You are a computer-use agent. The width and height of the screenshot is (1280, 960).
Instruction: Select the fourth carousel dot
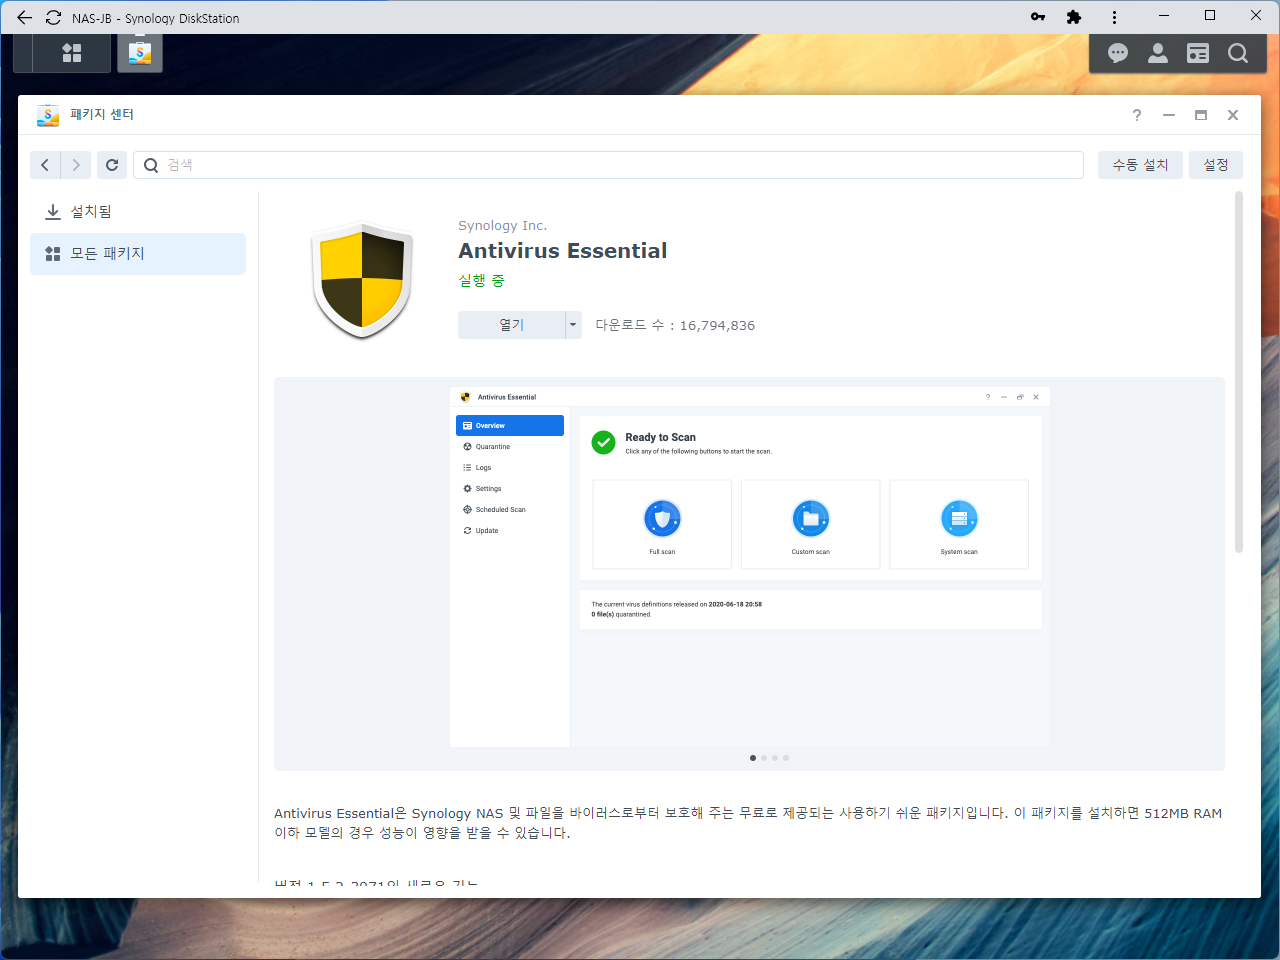tap(786, 758)
